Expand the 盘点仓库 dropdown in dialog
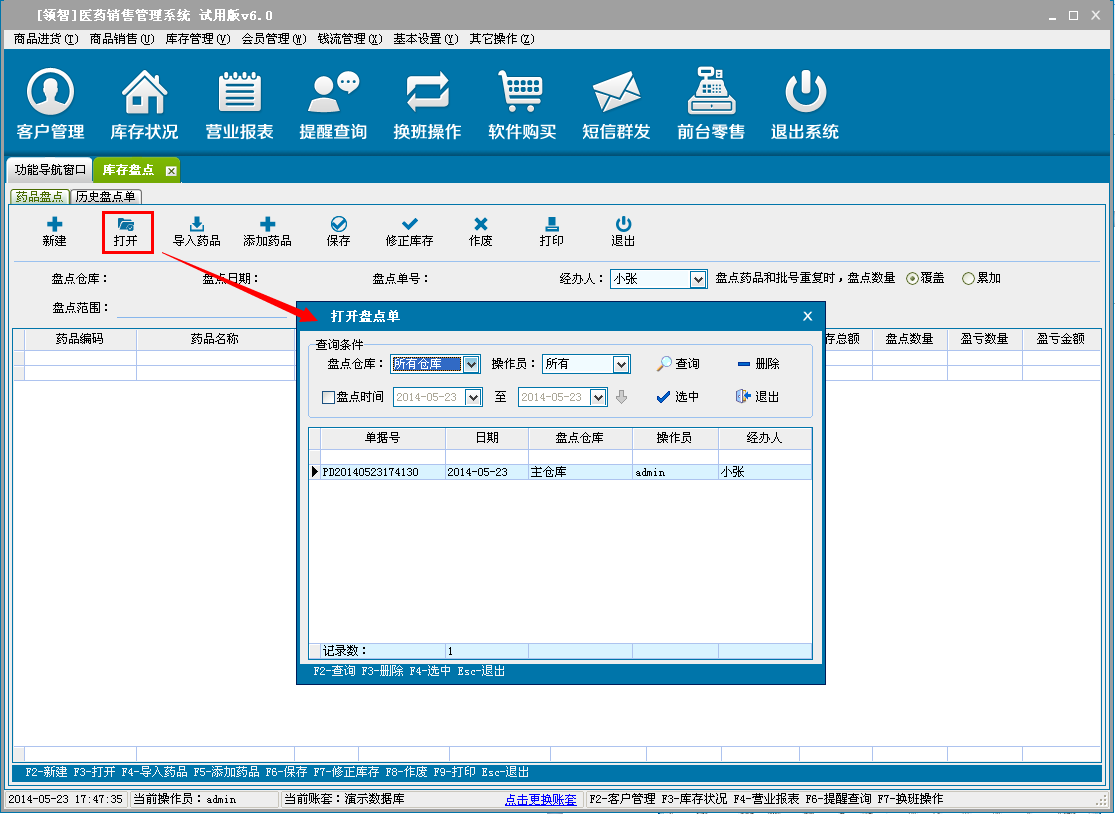 (472, 365)
